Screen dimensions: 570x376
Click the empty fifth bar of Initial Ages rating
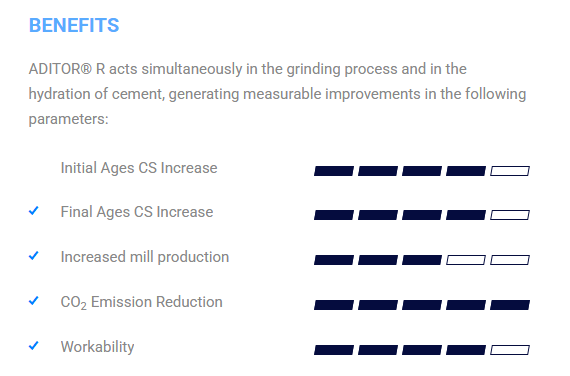(x=510, y=171)
